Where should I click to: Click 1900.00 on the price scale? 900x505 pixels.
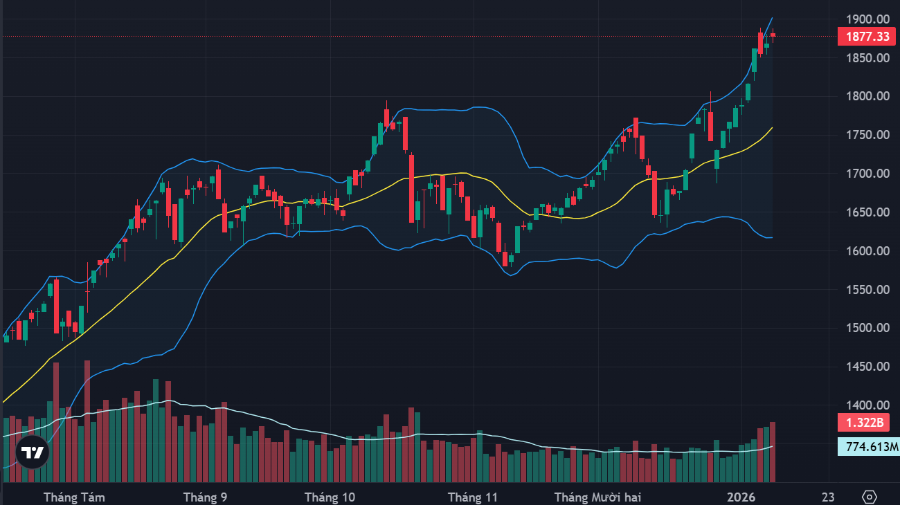click(x=866, y=19)
